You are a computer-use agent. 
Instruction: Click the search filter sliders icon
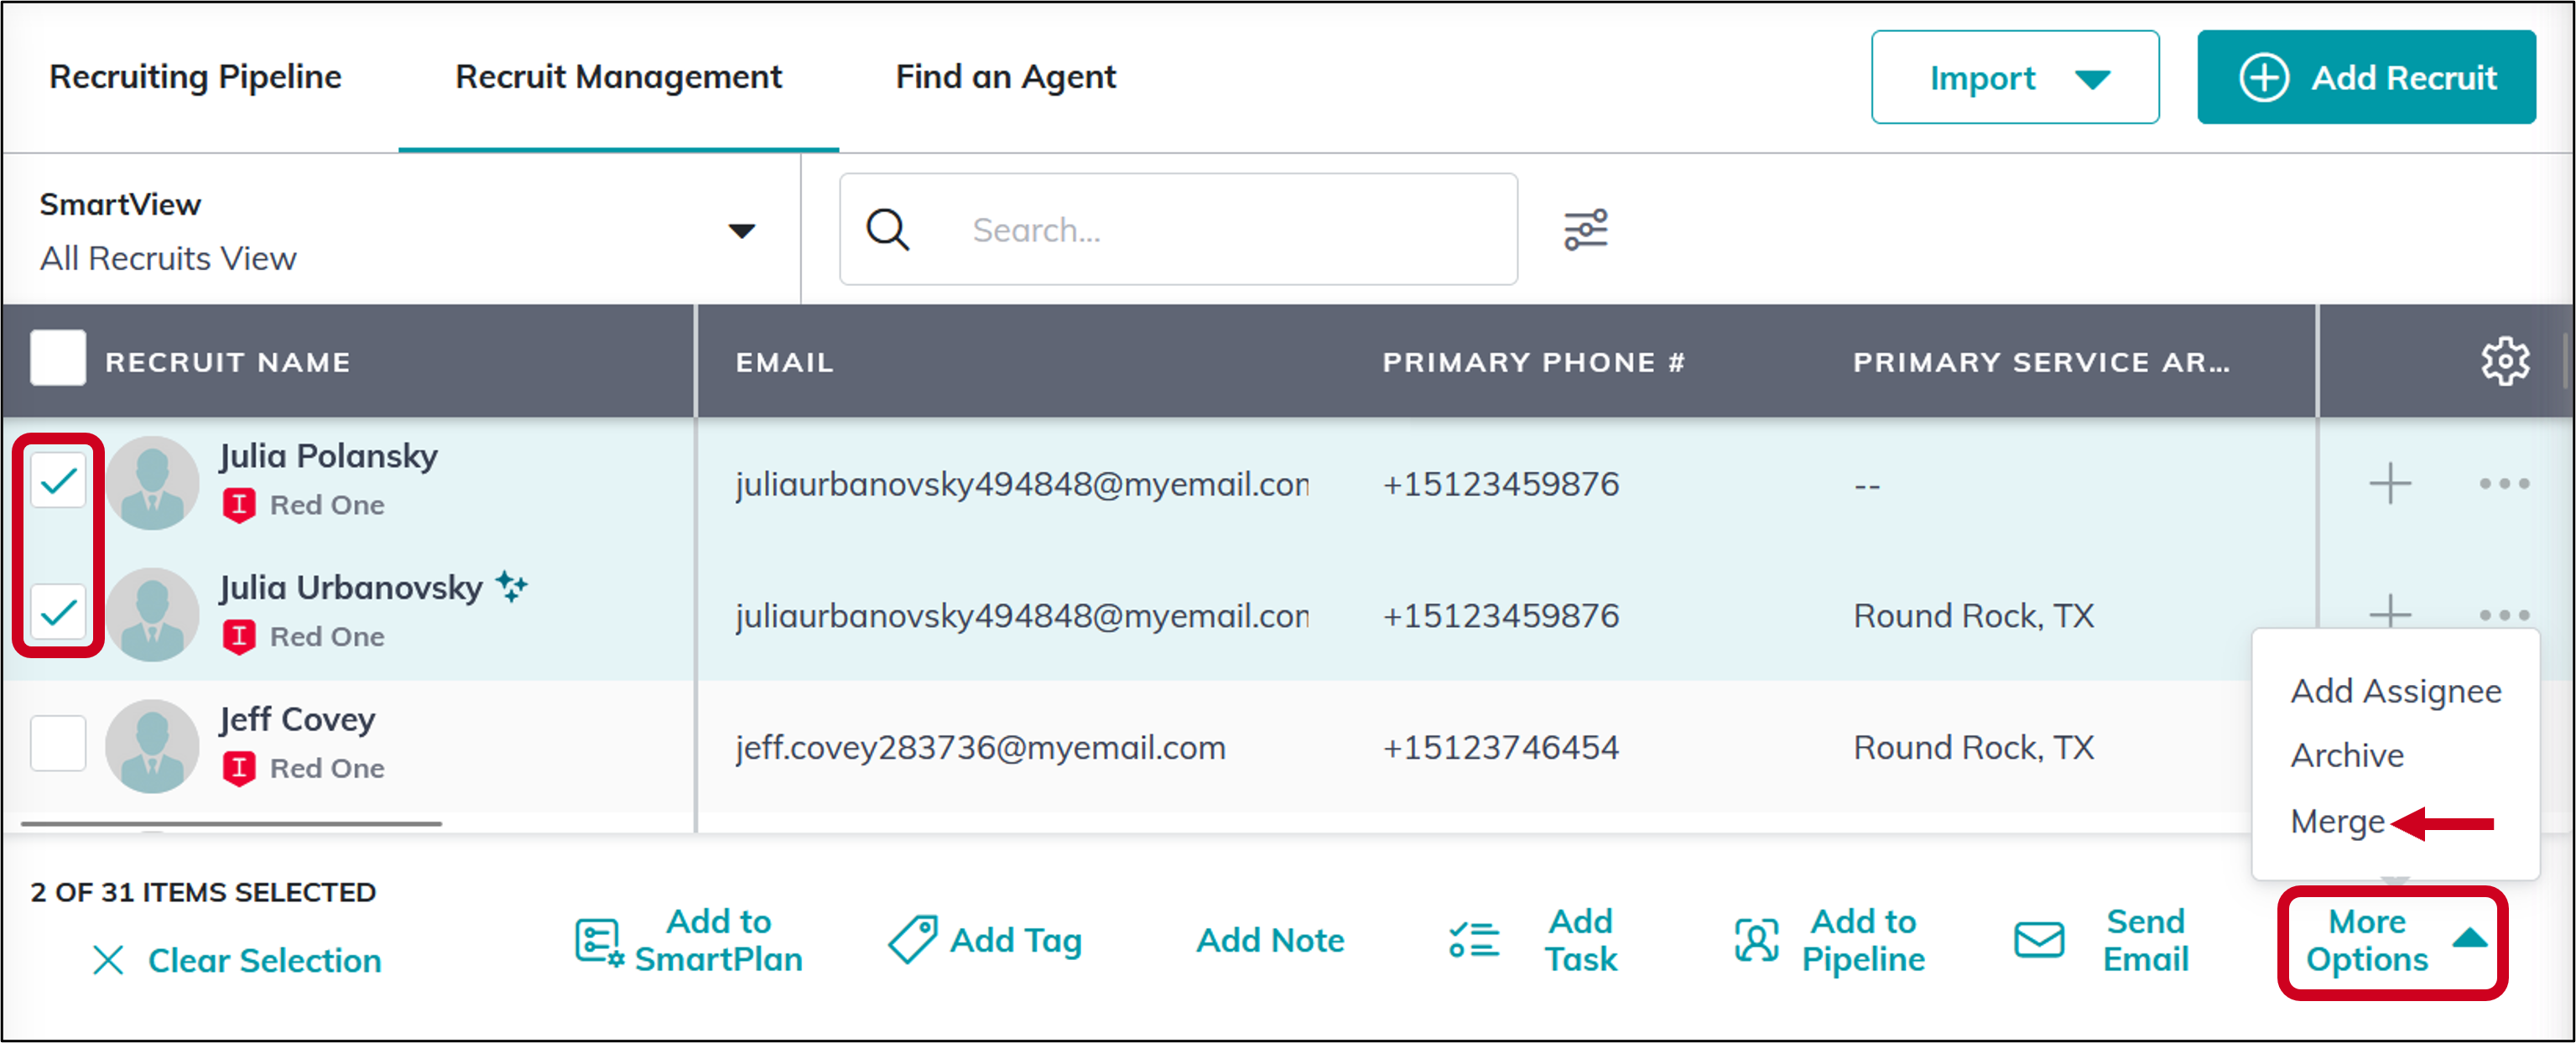click(1585, 229)
